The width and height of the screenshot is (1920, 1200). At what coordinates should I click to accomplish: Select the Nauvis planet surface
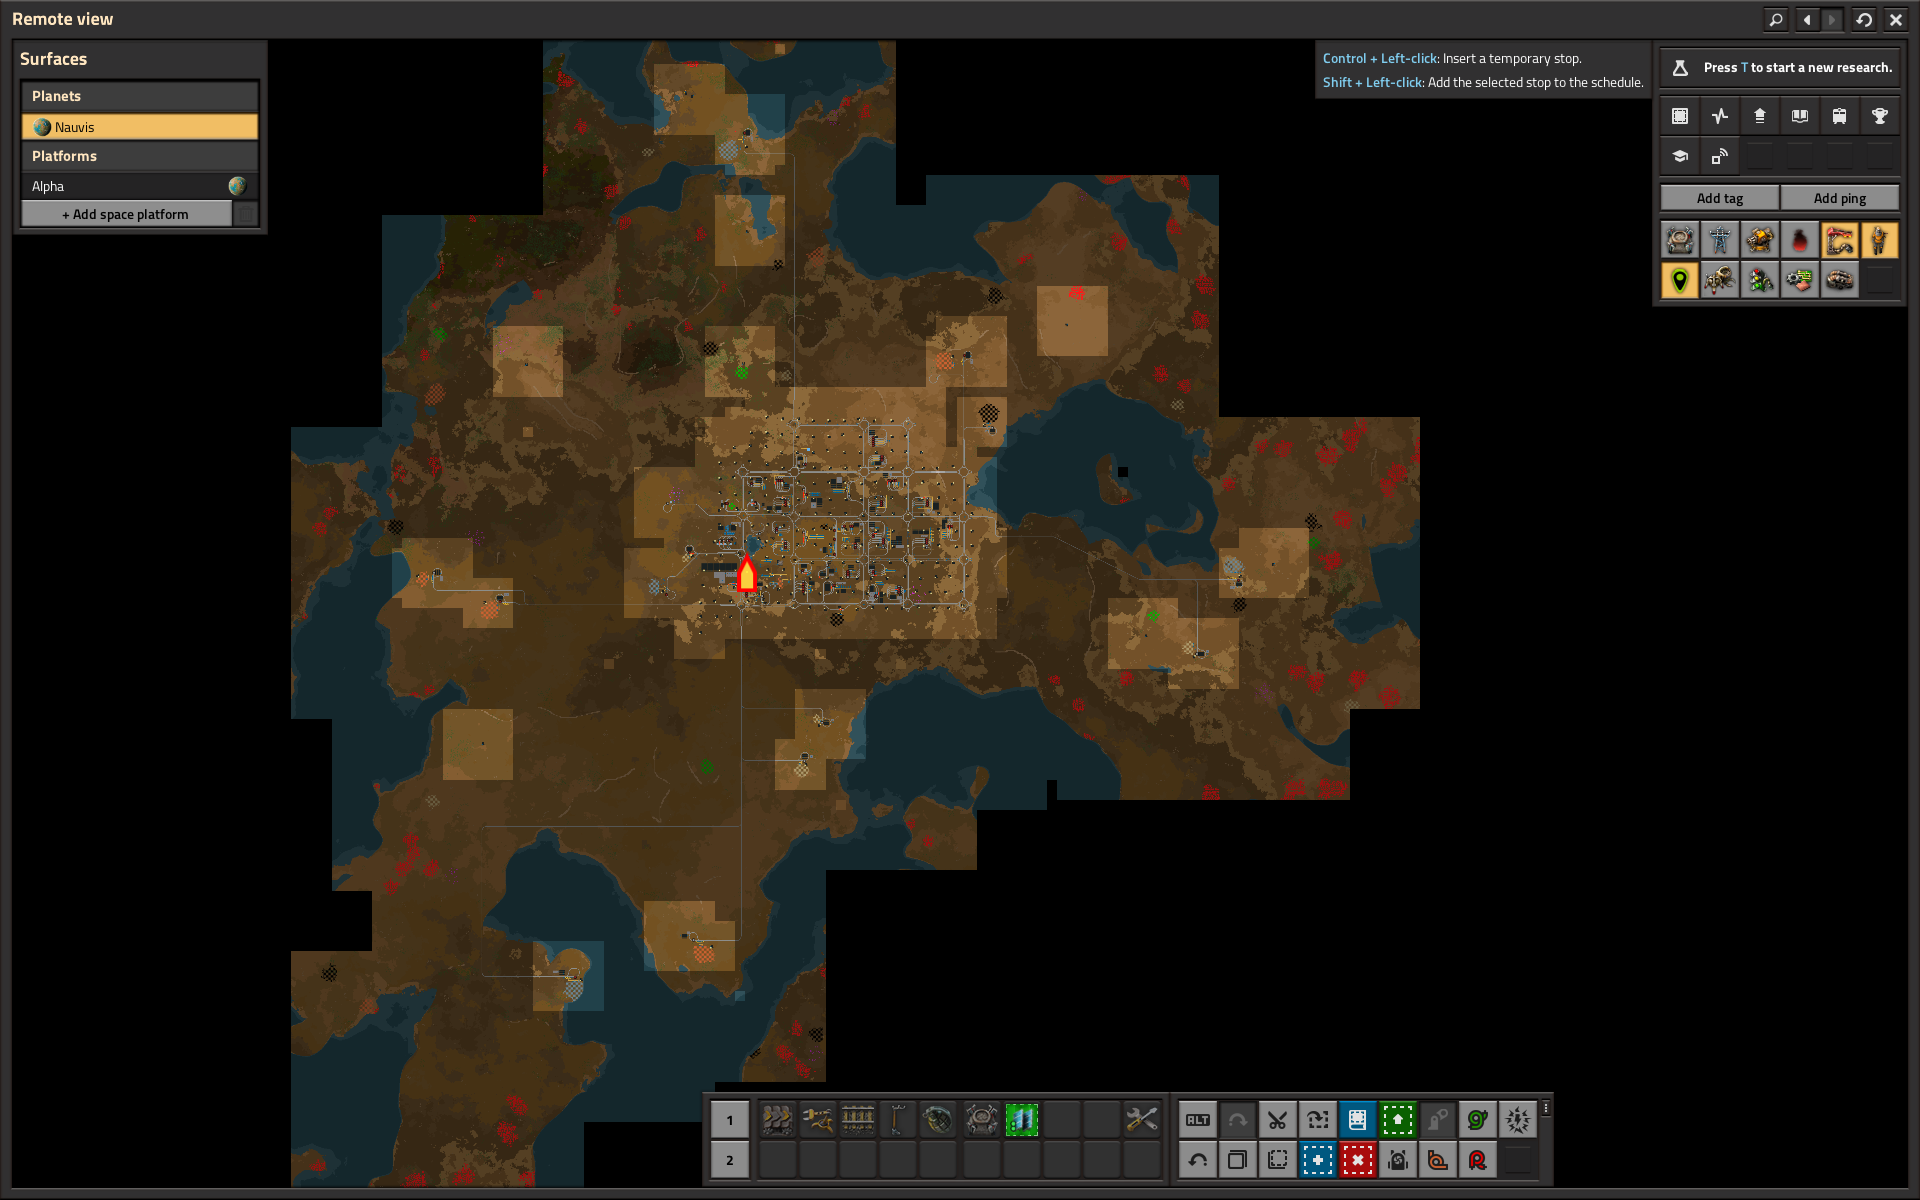point(140,127)
